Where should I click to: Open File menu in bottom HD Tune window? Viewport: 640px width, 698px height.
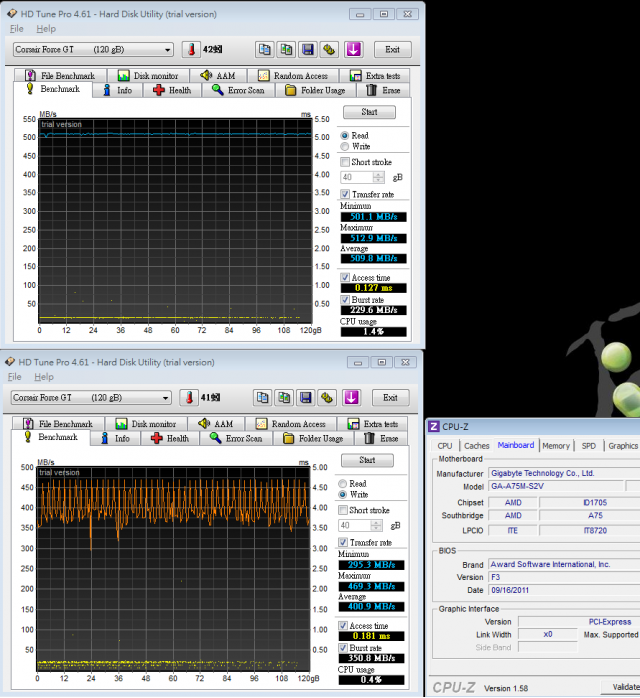point(14,377)
